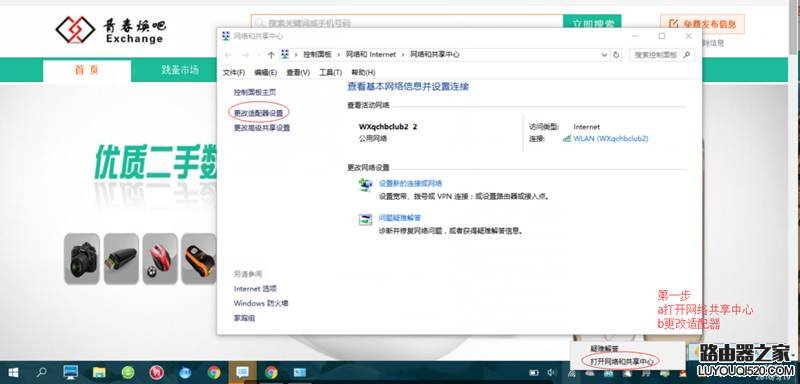Click the 免费发布信息 button on the webpage
This screenshot has width=800, height=384.
coord(702,24)
